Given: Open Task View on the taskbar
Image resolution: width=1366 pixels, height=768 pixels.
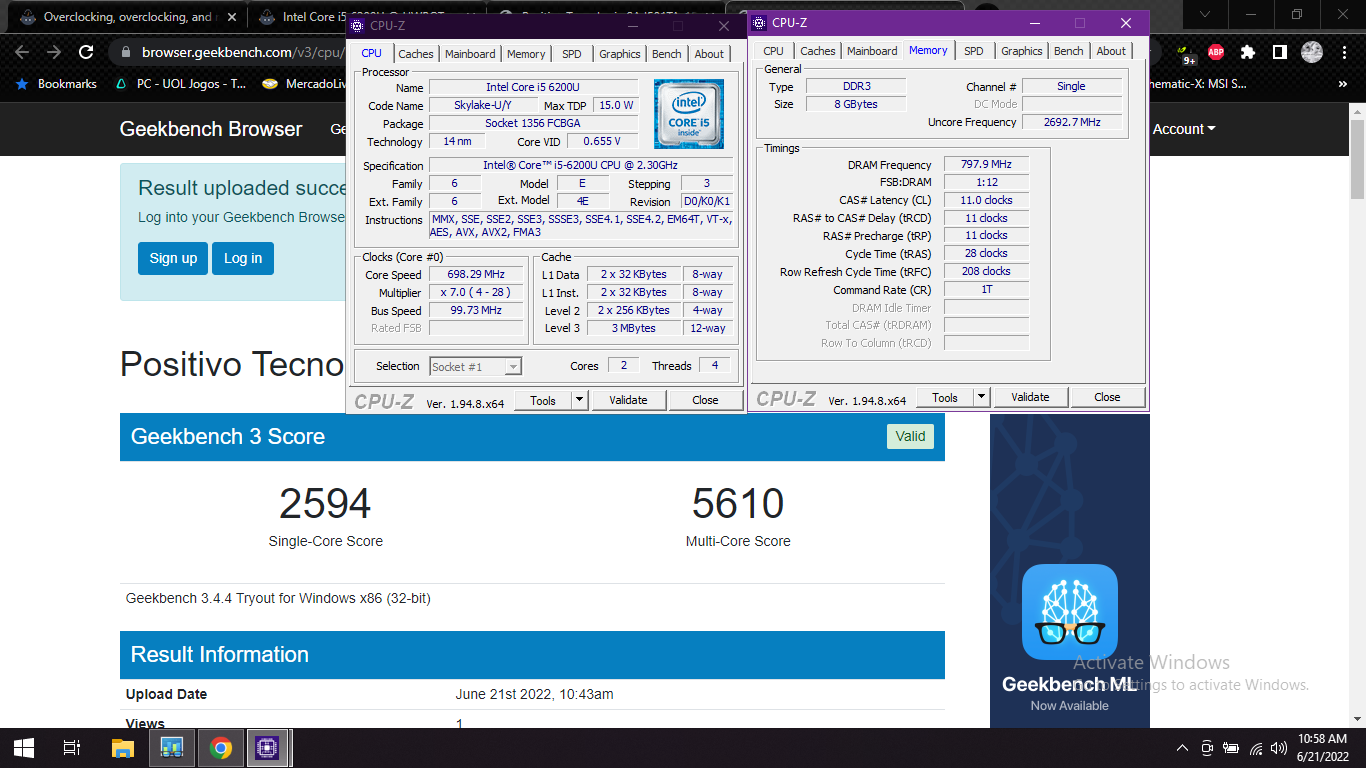Looking at the screenshot, I should tap(72, 747).
